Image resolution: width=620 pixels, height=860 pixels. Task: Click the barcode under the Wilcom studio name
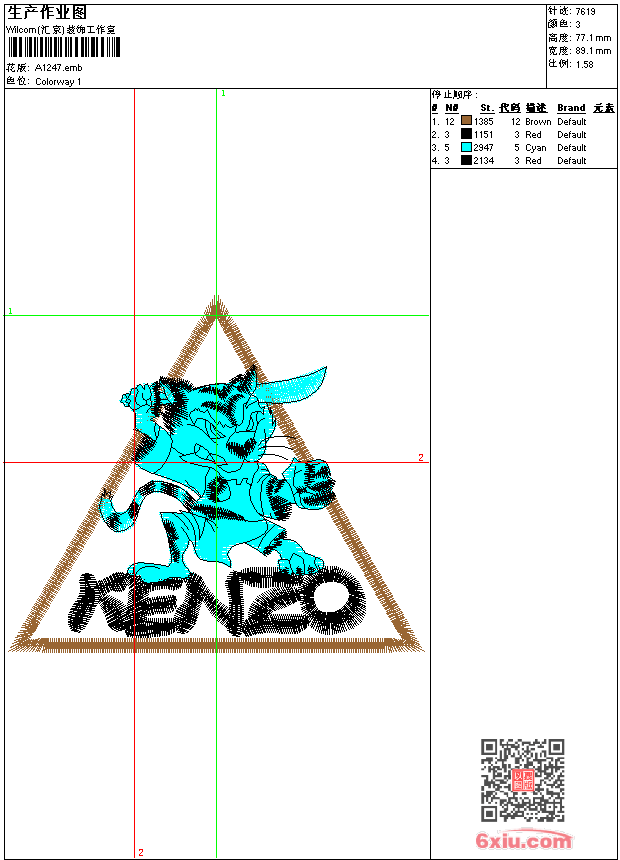(64, 47)
